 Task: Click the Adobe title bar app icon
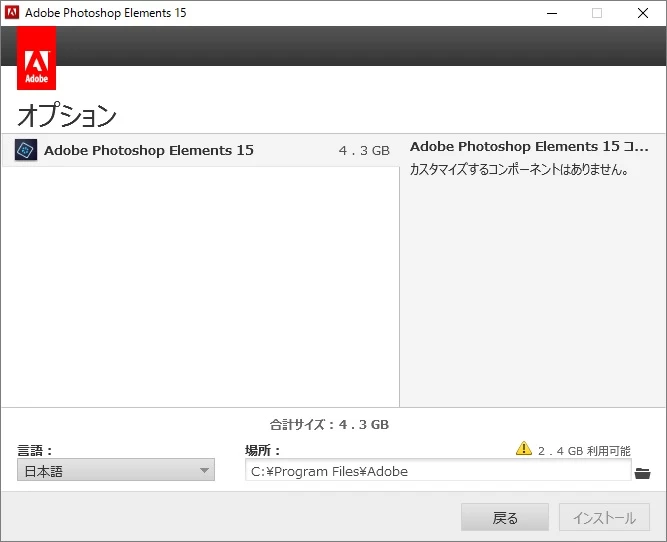coord(12,13)
